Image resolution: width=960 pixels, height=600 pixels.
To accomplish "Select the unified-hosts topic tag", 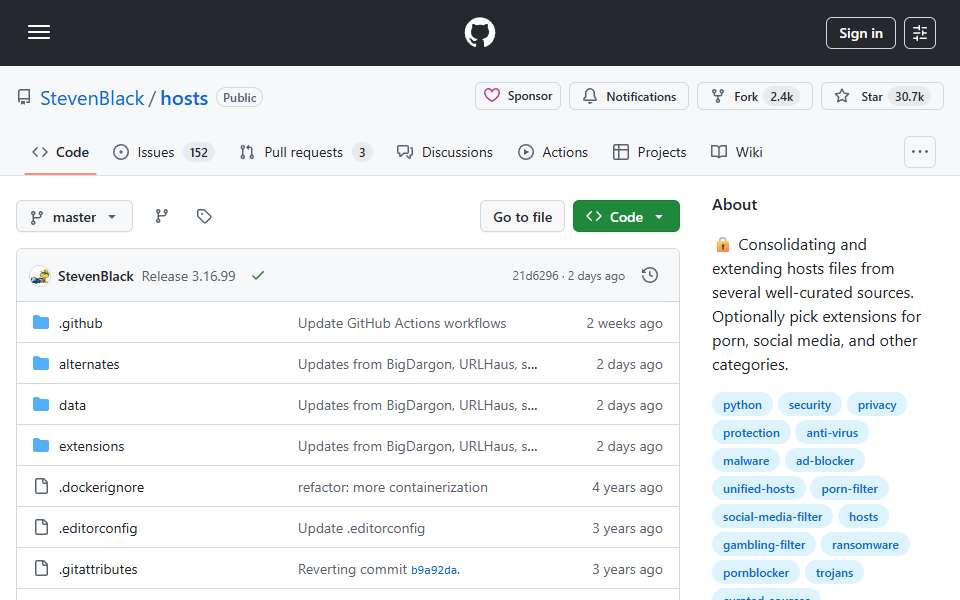I will click(x=759, y=489).
